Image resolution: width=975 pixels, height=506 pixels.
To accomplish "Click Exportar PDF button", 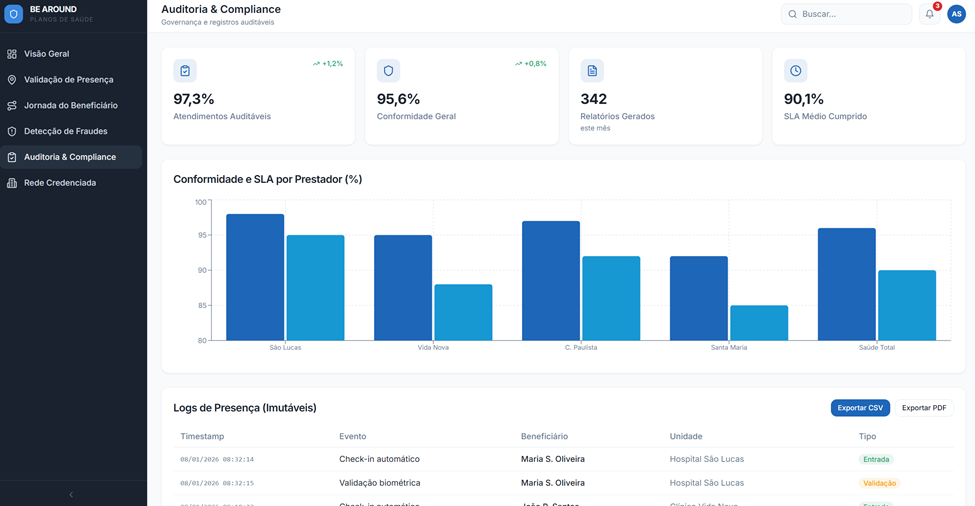I will click(924, 408).
